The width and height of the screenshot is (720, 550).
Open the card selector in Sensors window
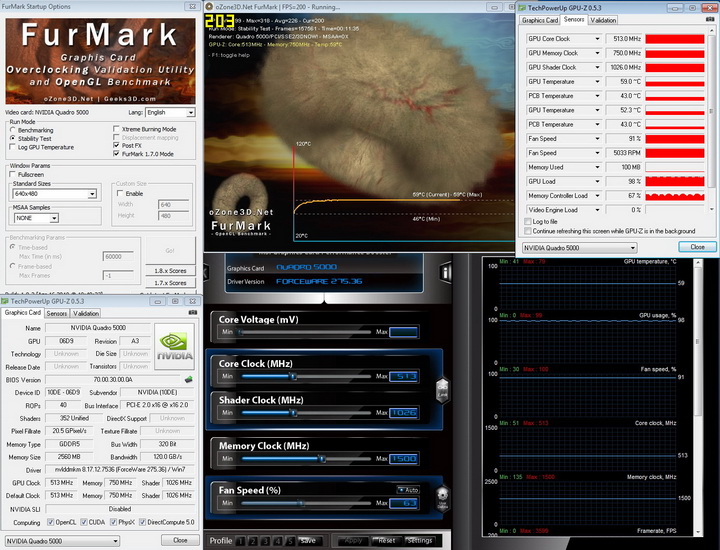point(579,248)
